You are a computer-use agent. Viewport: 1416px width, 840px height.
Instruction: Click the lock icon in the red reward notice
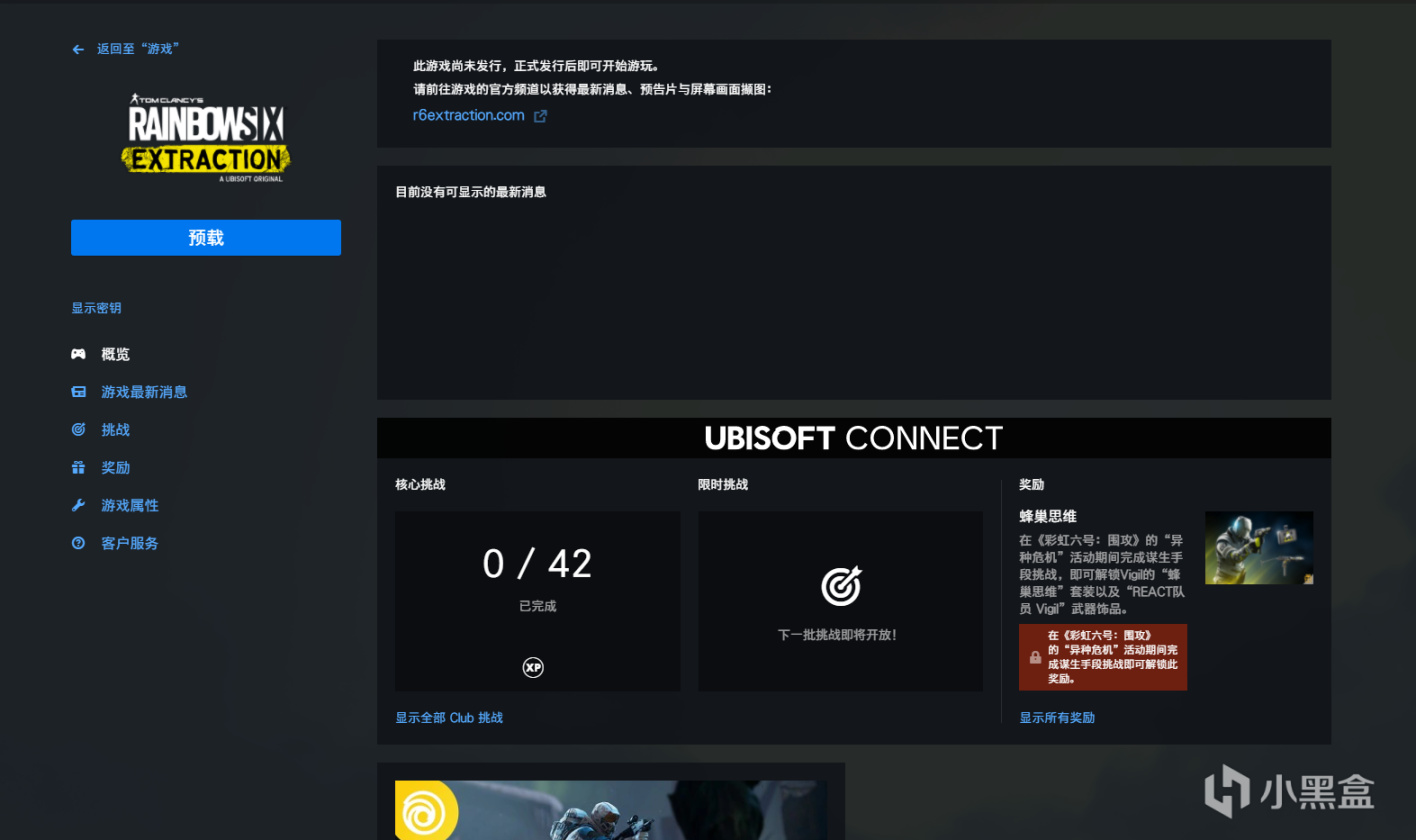[x=1036, y=657]
